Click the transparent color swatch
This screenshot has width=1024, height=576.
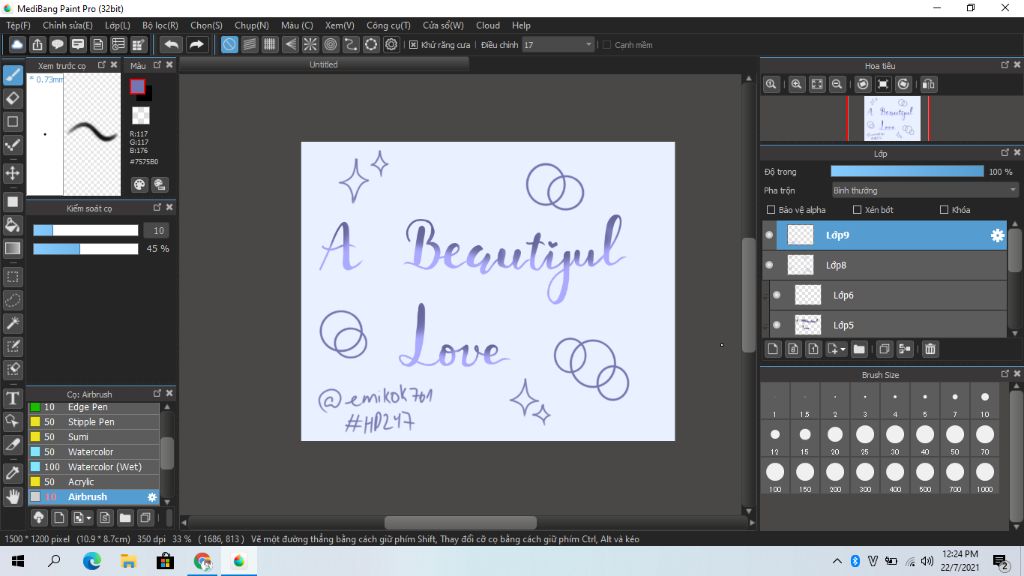coord(141,116)
